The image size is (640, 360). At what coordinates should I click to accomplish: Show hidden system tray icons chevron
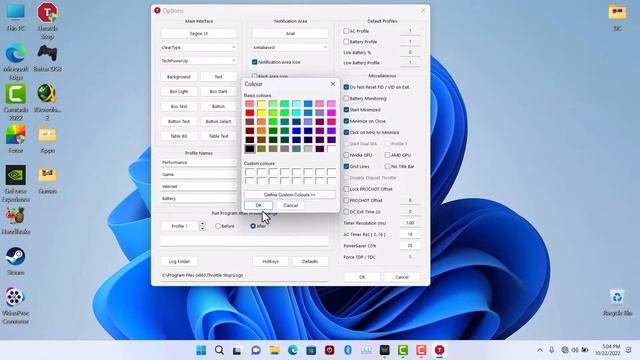[540, 350]
